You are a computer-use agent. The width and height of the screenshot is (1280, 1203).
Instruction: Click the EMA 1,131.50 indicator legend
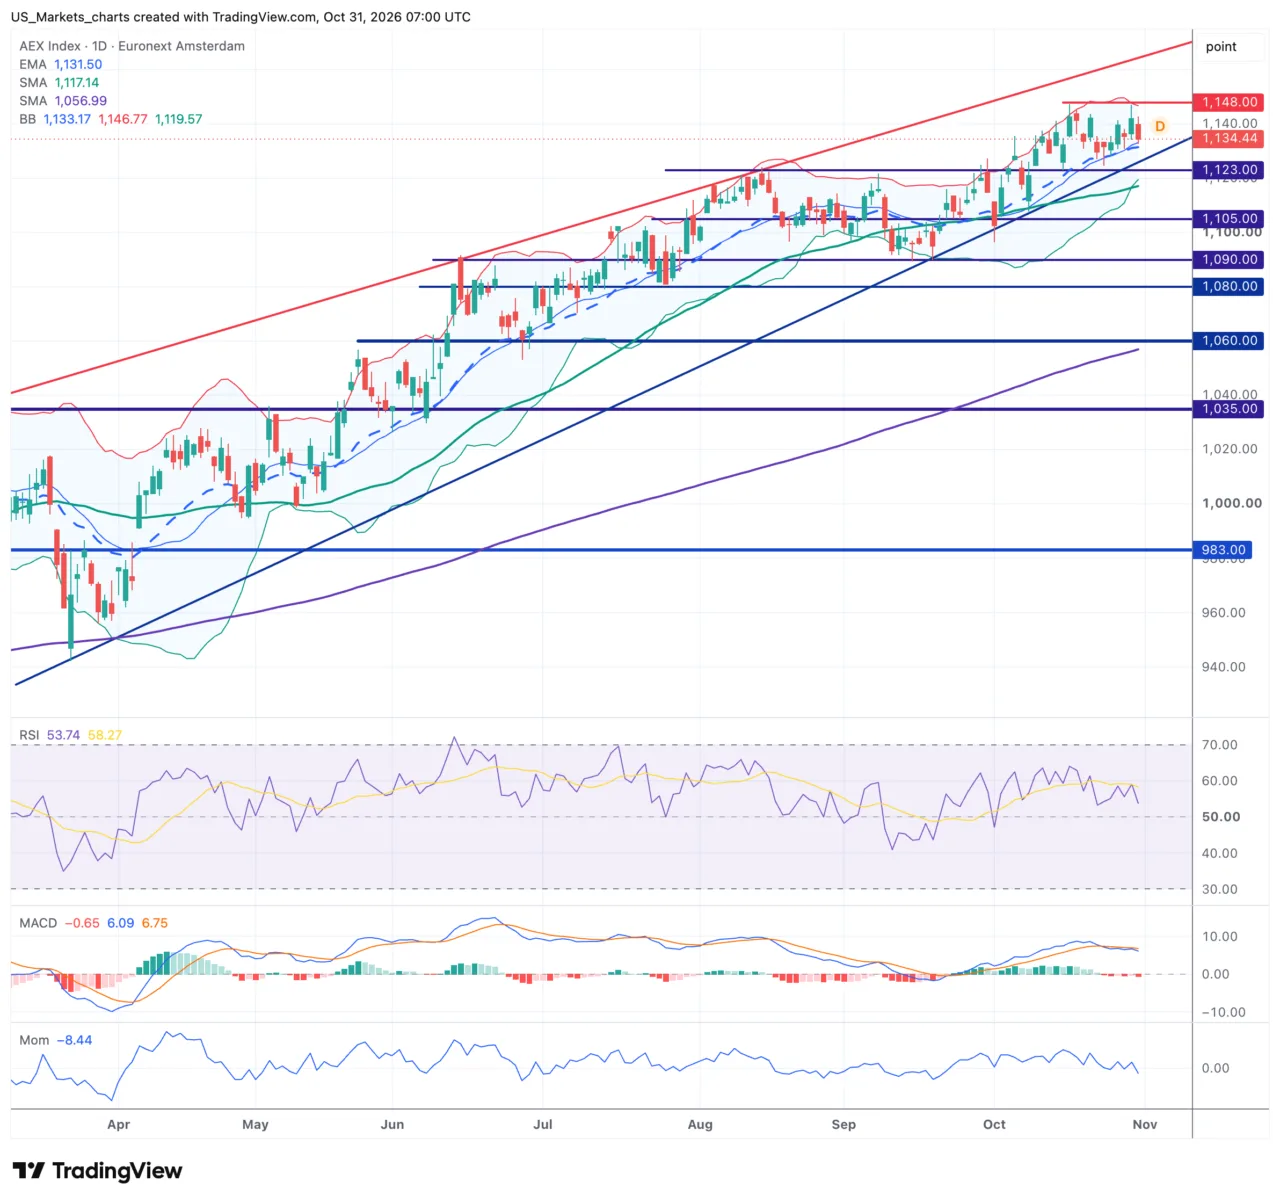(x=61, y=64)
